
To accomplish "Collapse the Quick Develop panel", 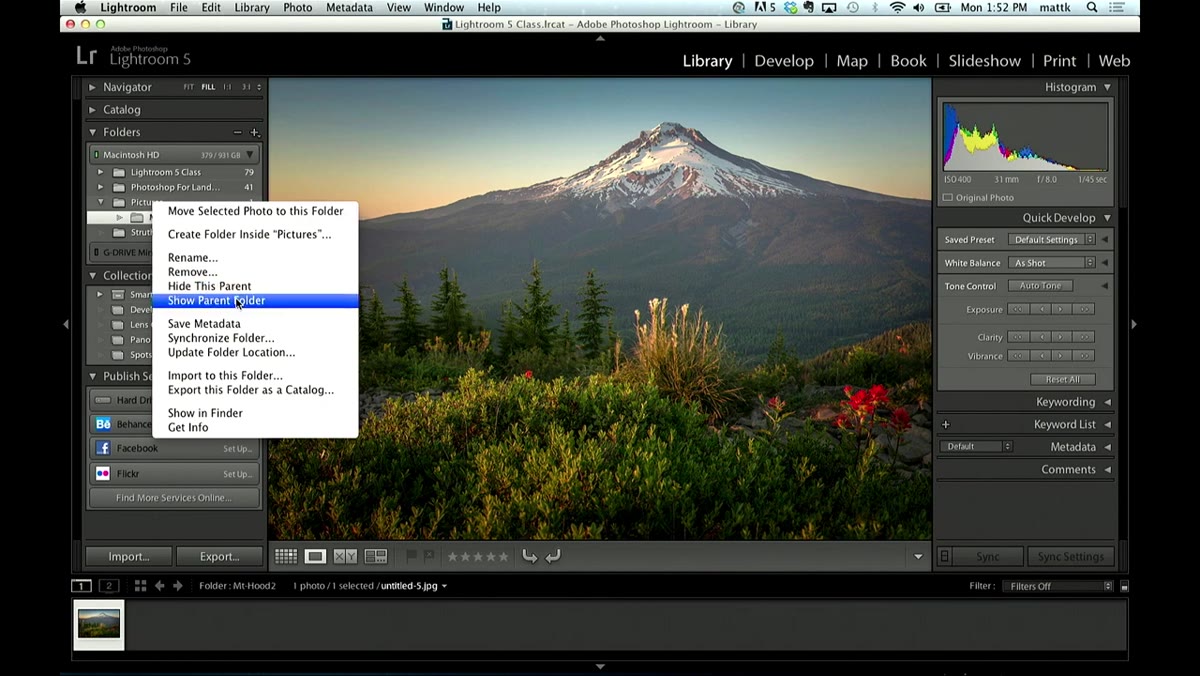I will pos(1107,218).
